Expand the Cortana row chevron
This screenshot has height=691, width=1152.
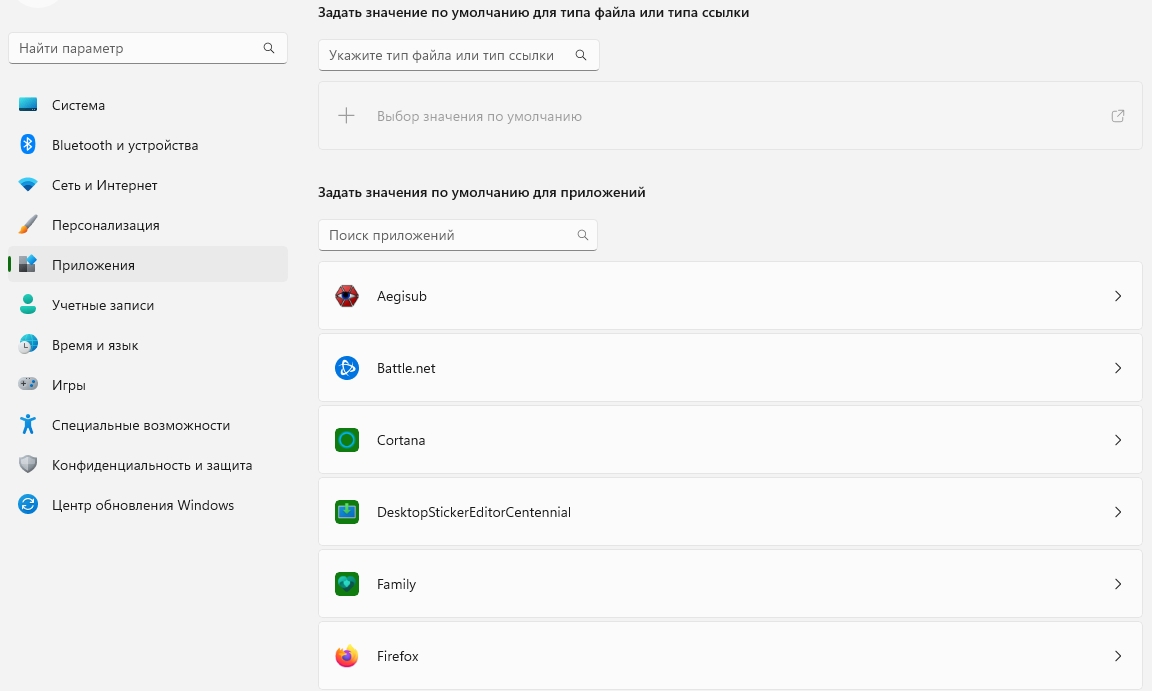[x=1117, y=440]
